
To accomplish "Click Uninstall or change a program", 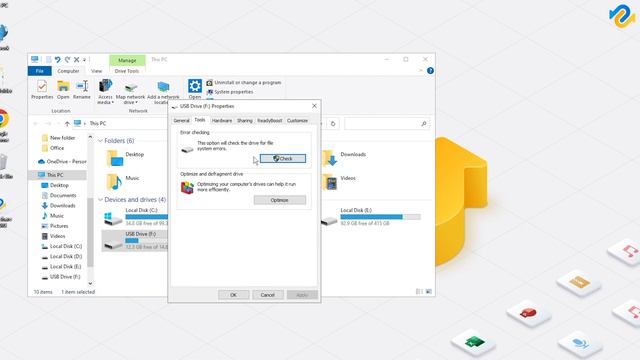I will click(x=244, y=82).
